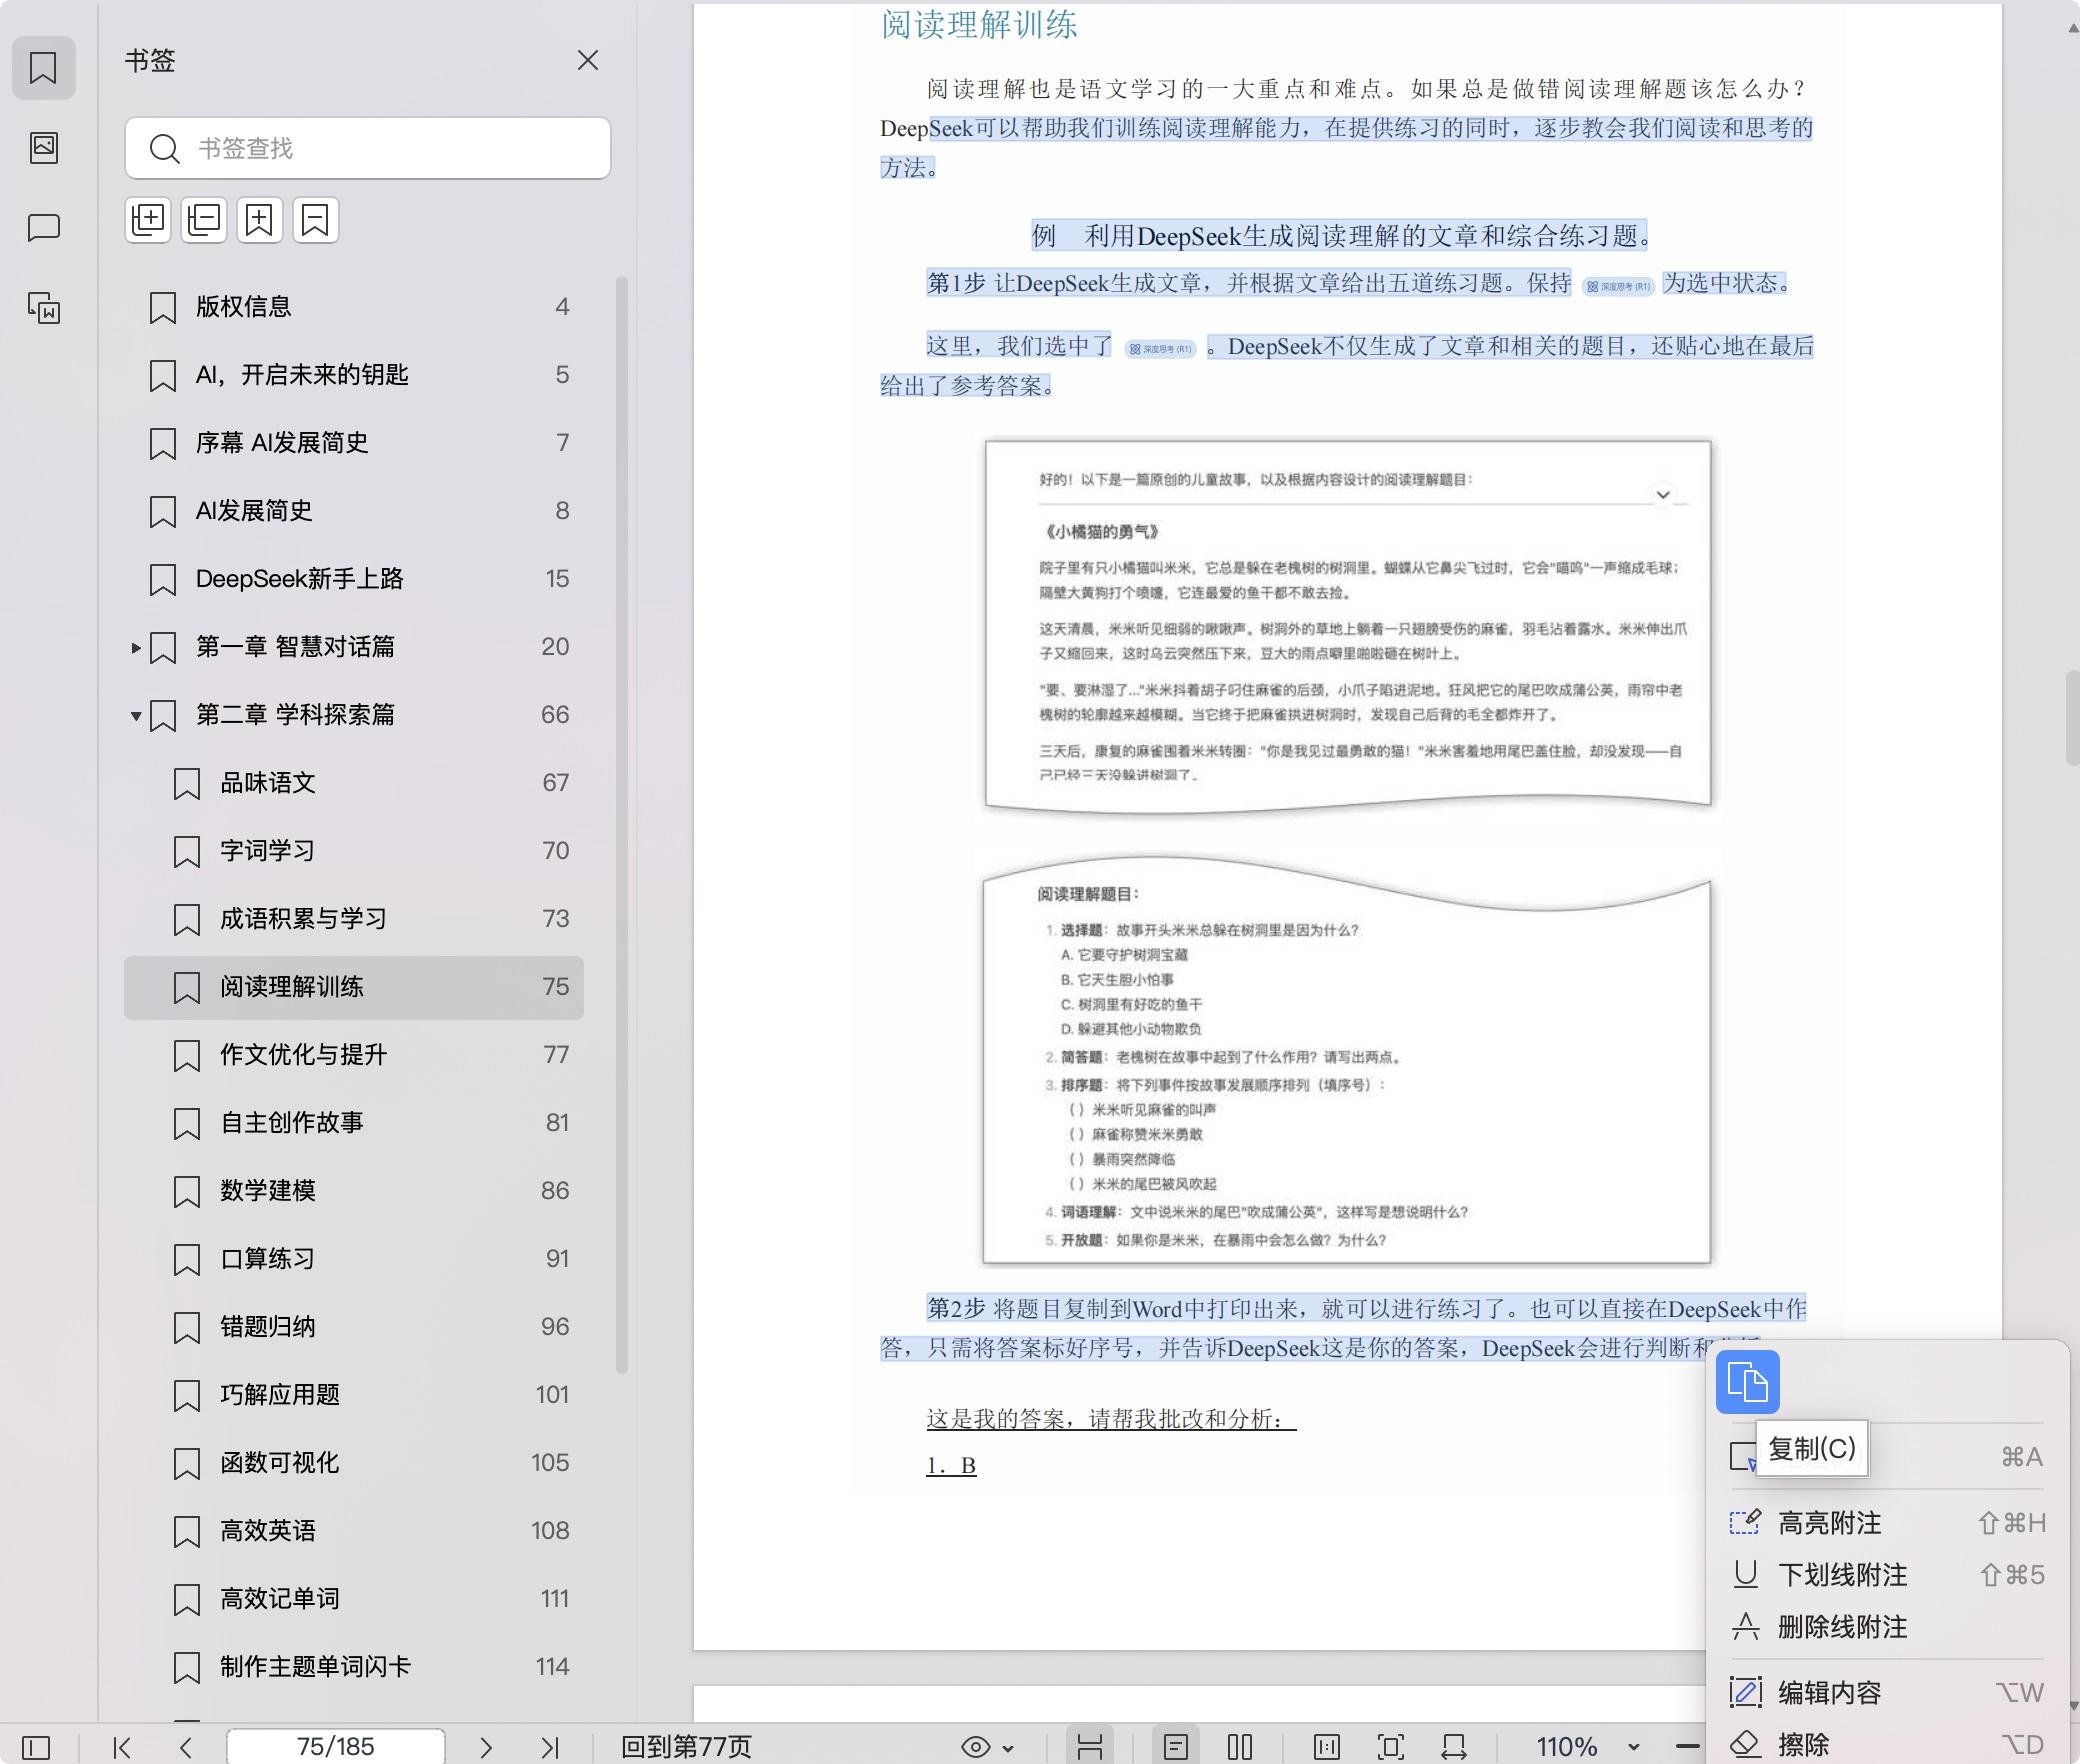Click the remove bookmark icon
The image size is (2080, 1764).
(x=316, y=220)
